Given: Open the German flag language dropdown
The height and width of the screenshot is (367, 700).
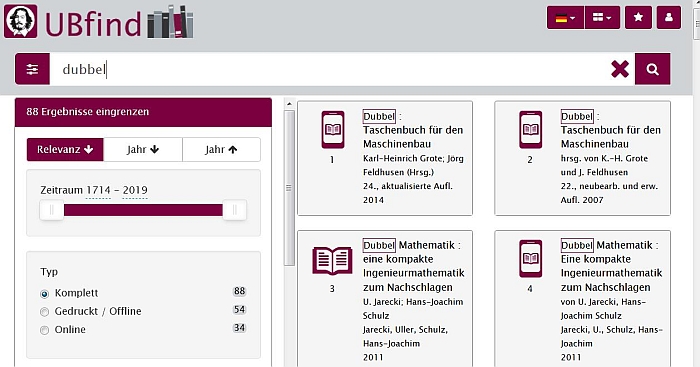Looking at the screenshot, I should [x=565, y=17].
